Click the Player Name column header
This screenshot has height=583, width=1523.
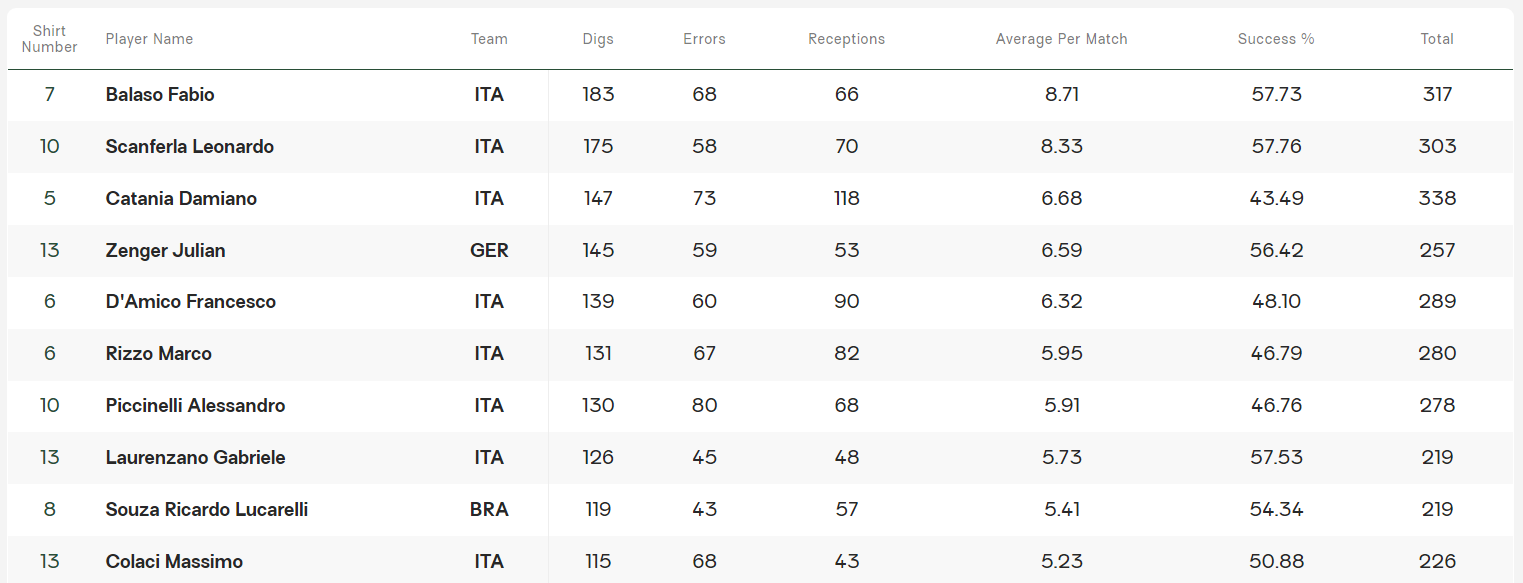[x=149, y=39]
